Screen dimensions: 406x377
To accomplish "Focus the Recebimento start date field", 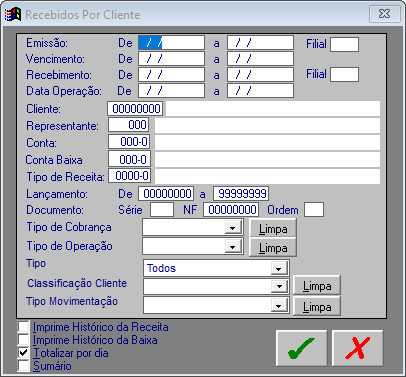I will coord(171,75).
